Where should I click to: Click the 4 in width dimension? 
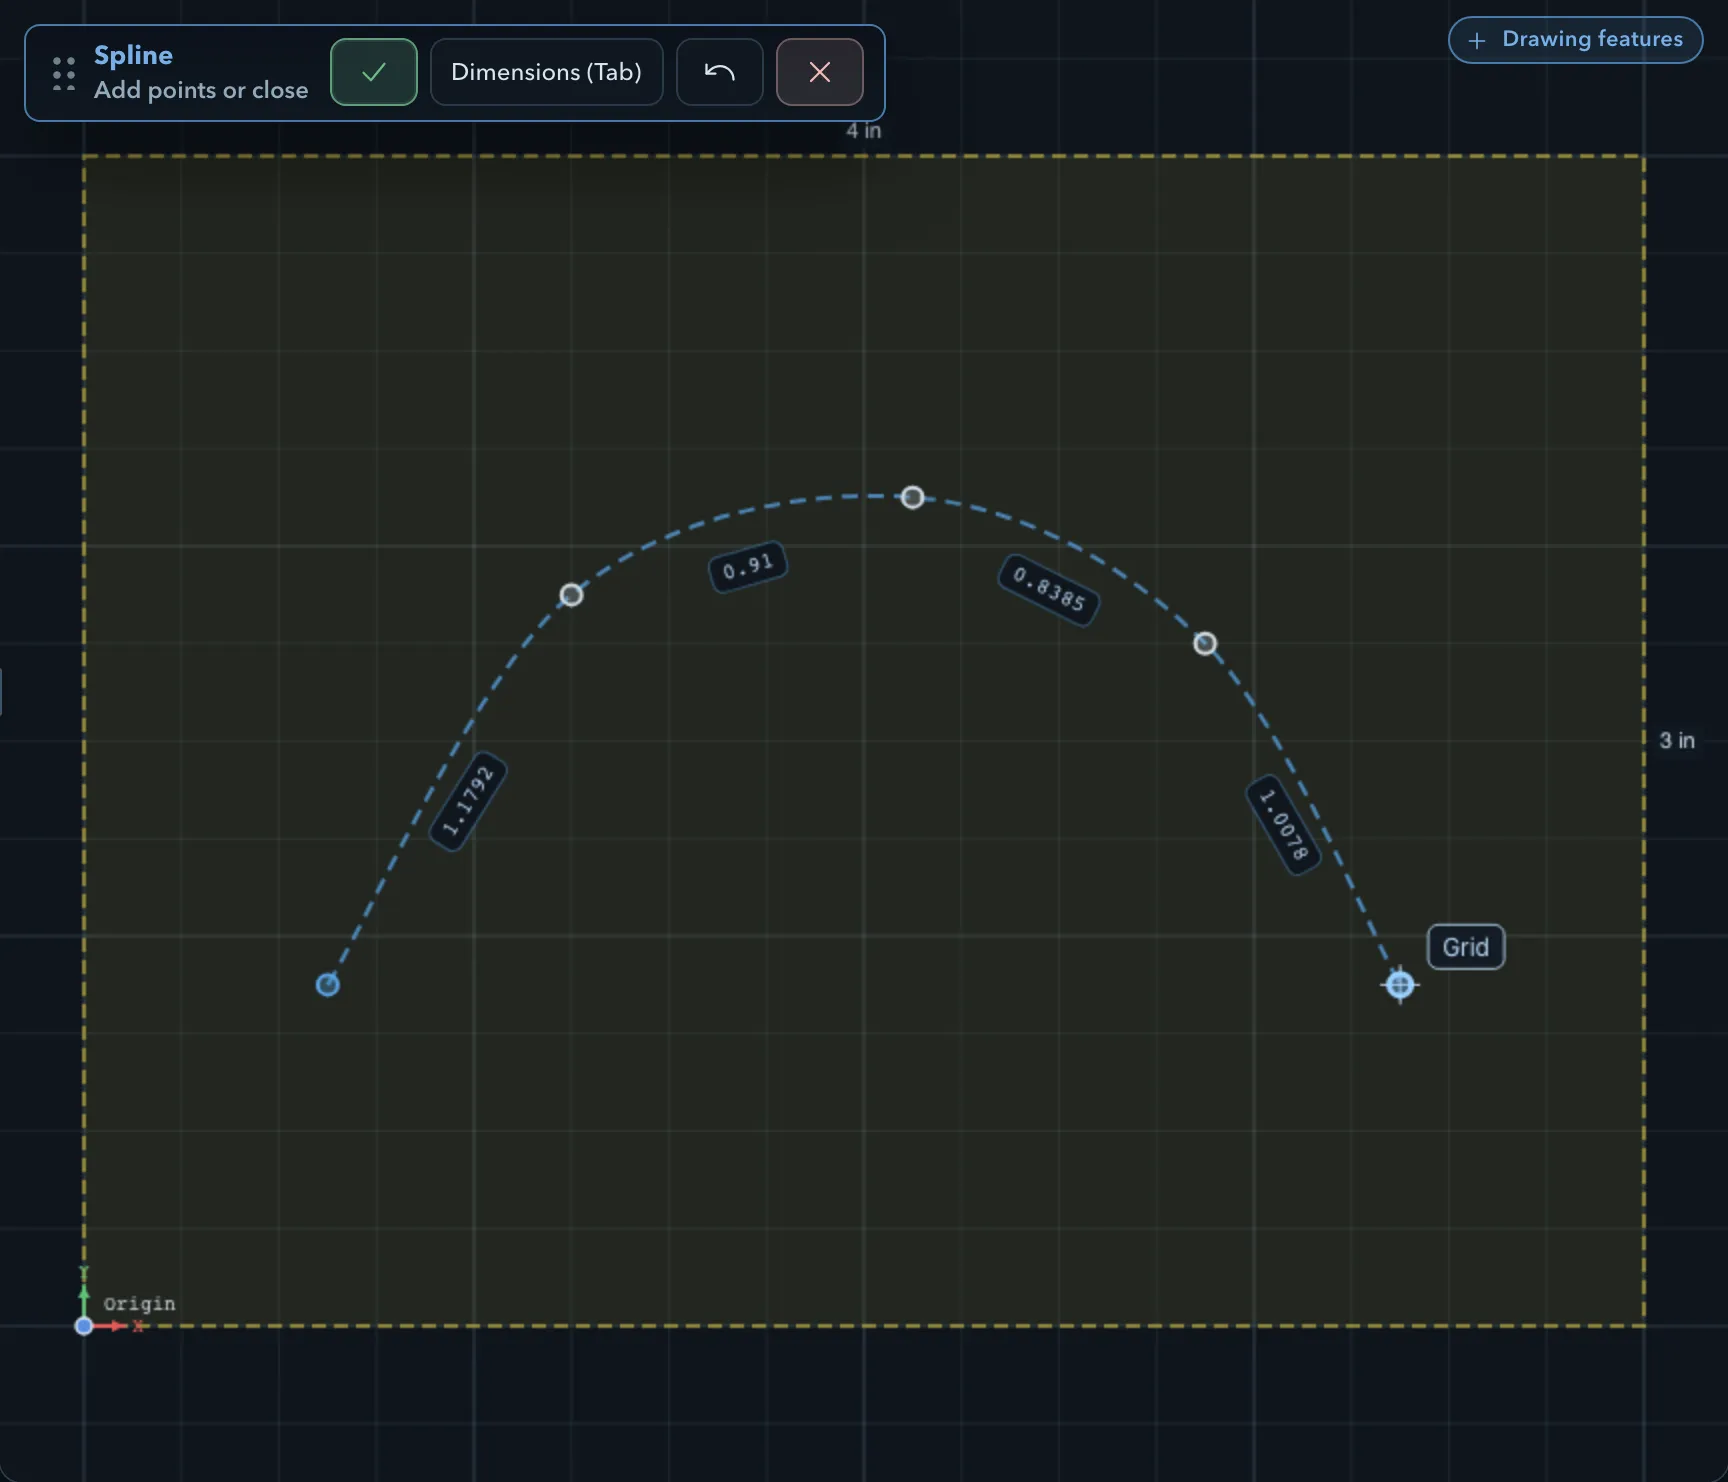coord(864,131)
